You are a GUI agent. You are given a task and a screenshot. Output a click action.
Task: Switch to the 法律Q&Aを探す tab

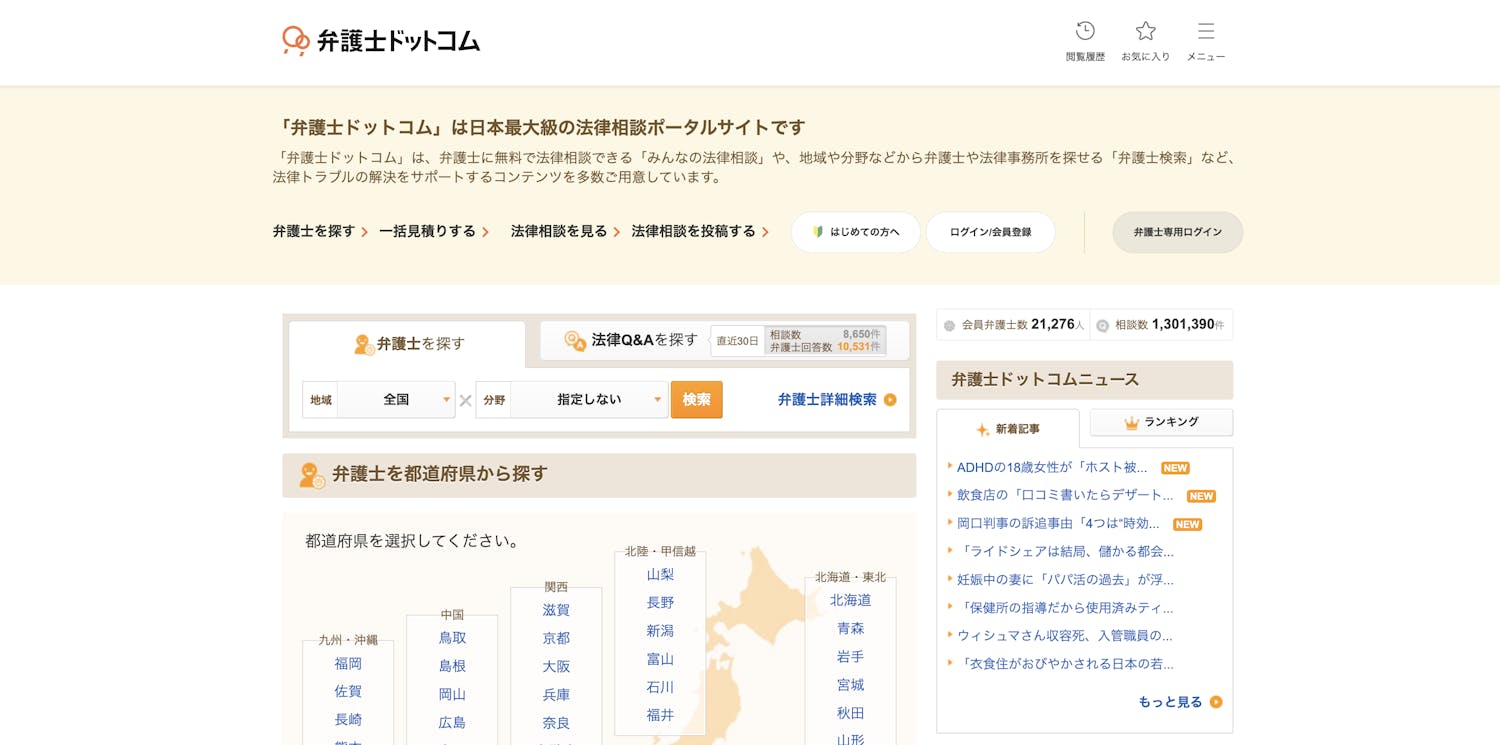(632, 340)
